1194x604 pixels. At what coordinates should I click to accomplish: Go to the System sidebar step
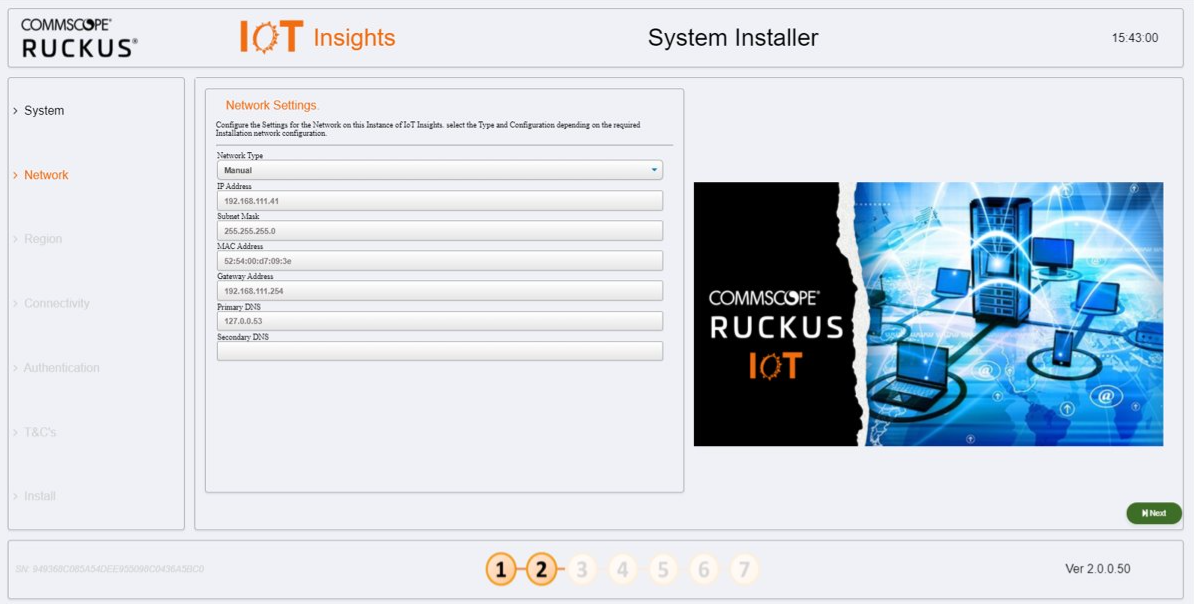pyautogui.click(x=44, y=110)
